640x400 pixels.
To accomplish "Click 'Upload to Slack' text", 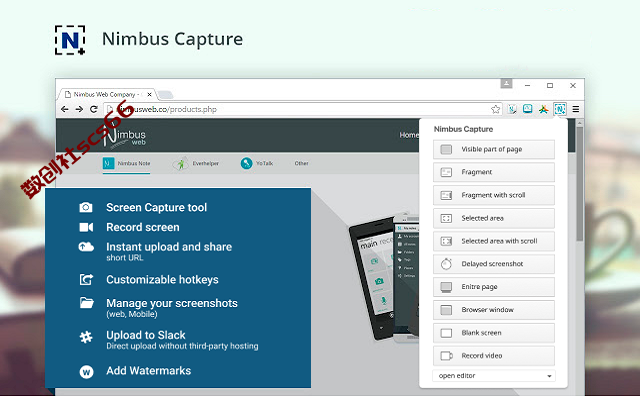I will [x=146, y=335].
